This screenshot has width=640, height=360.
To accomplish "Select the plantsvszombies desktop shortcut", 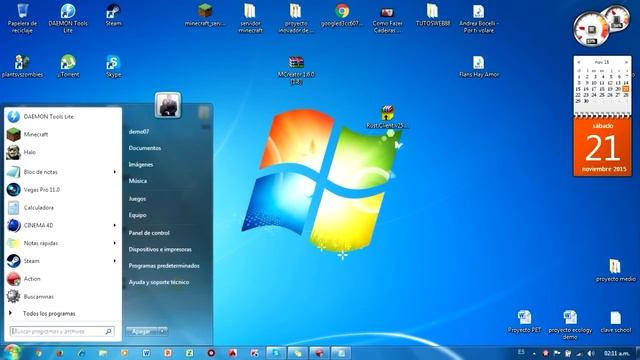I will [x=22, y=66].
